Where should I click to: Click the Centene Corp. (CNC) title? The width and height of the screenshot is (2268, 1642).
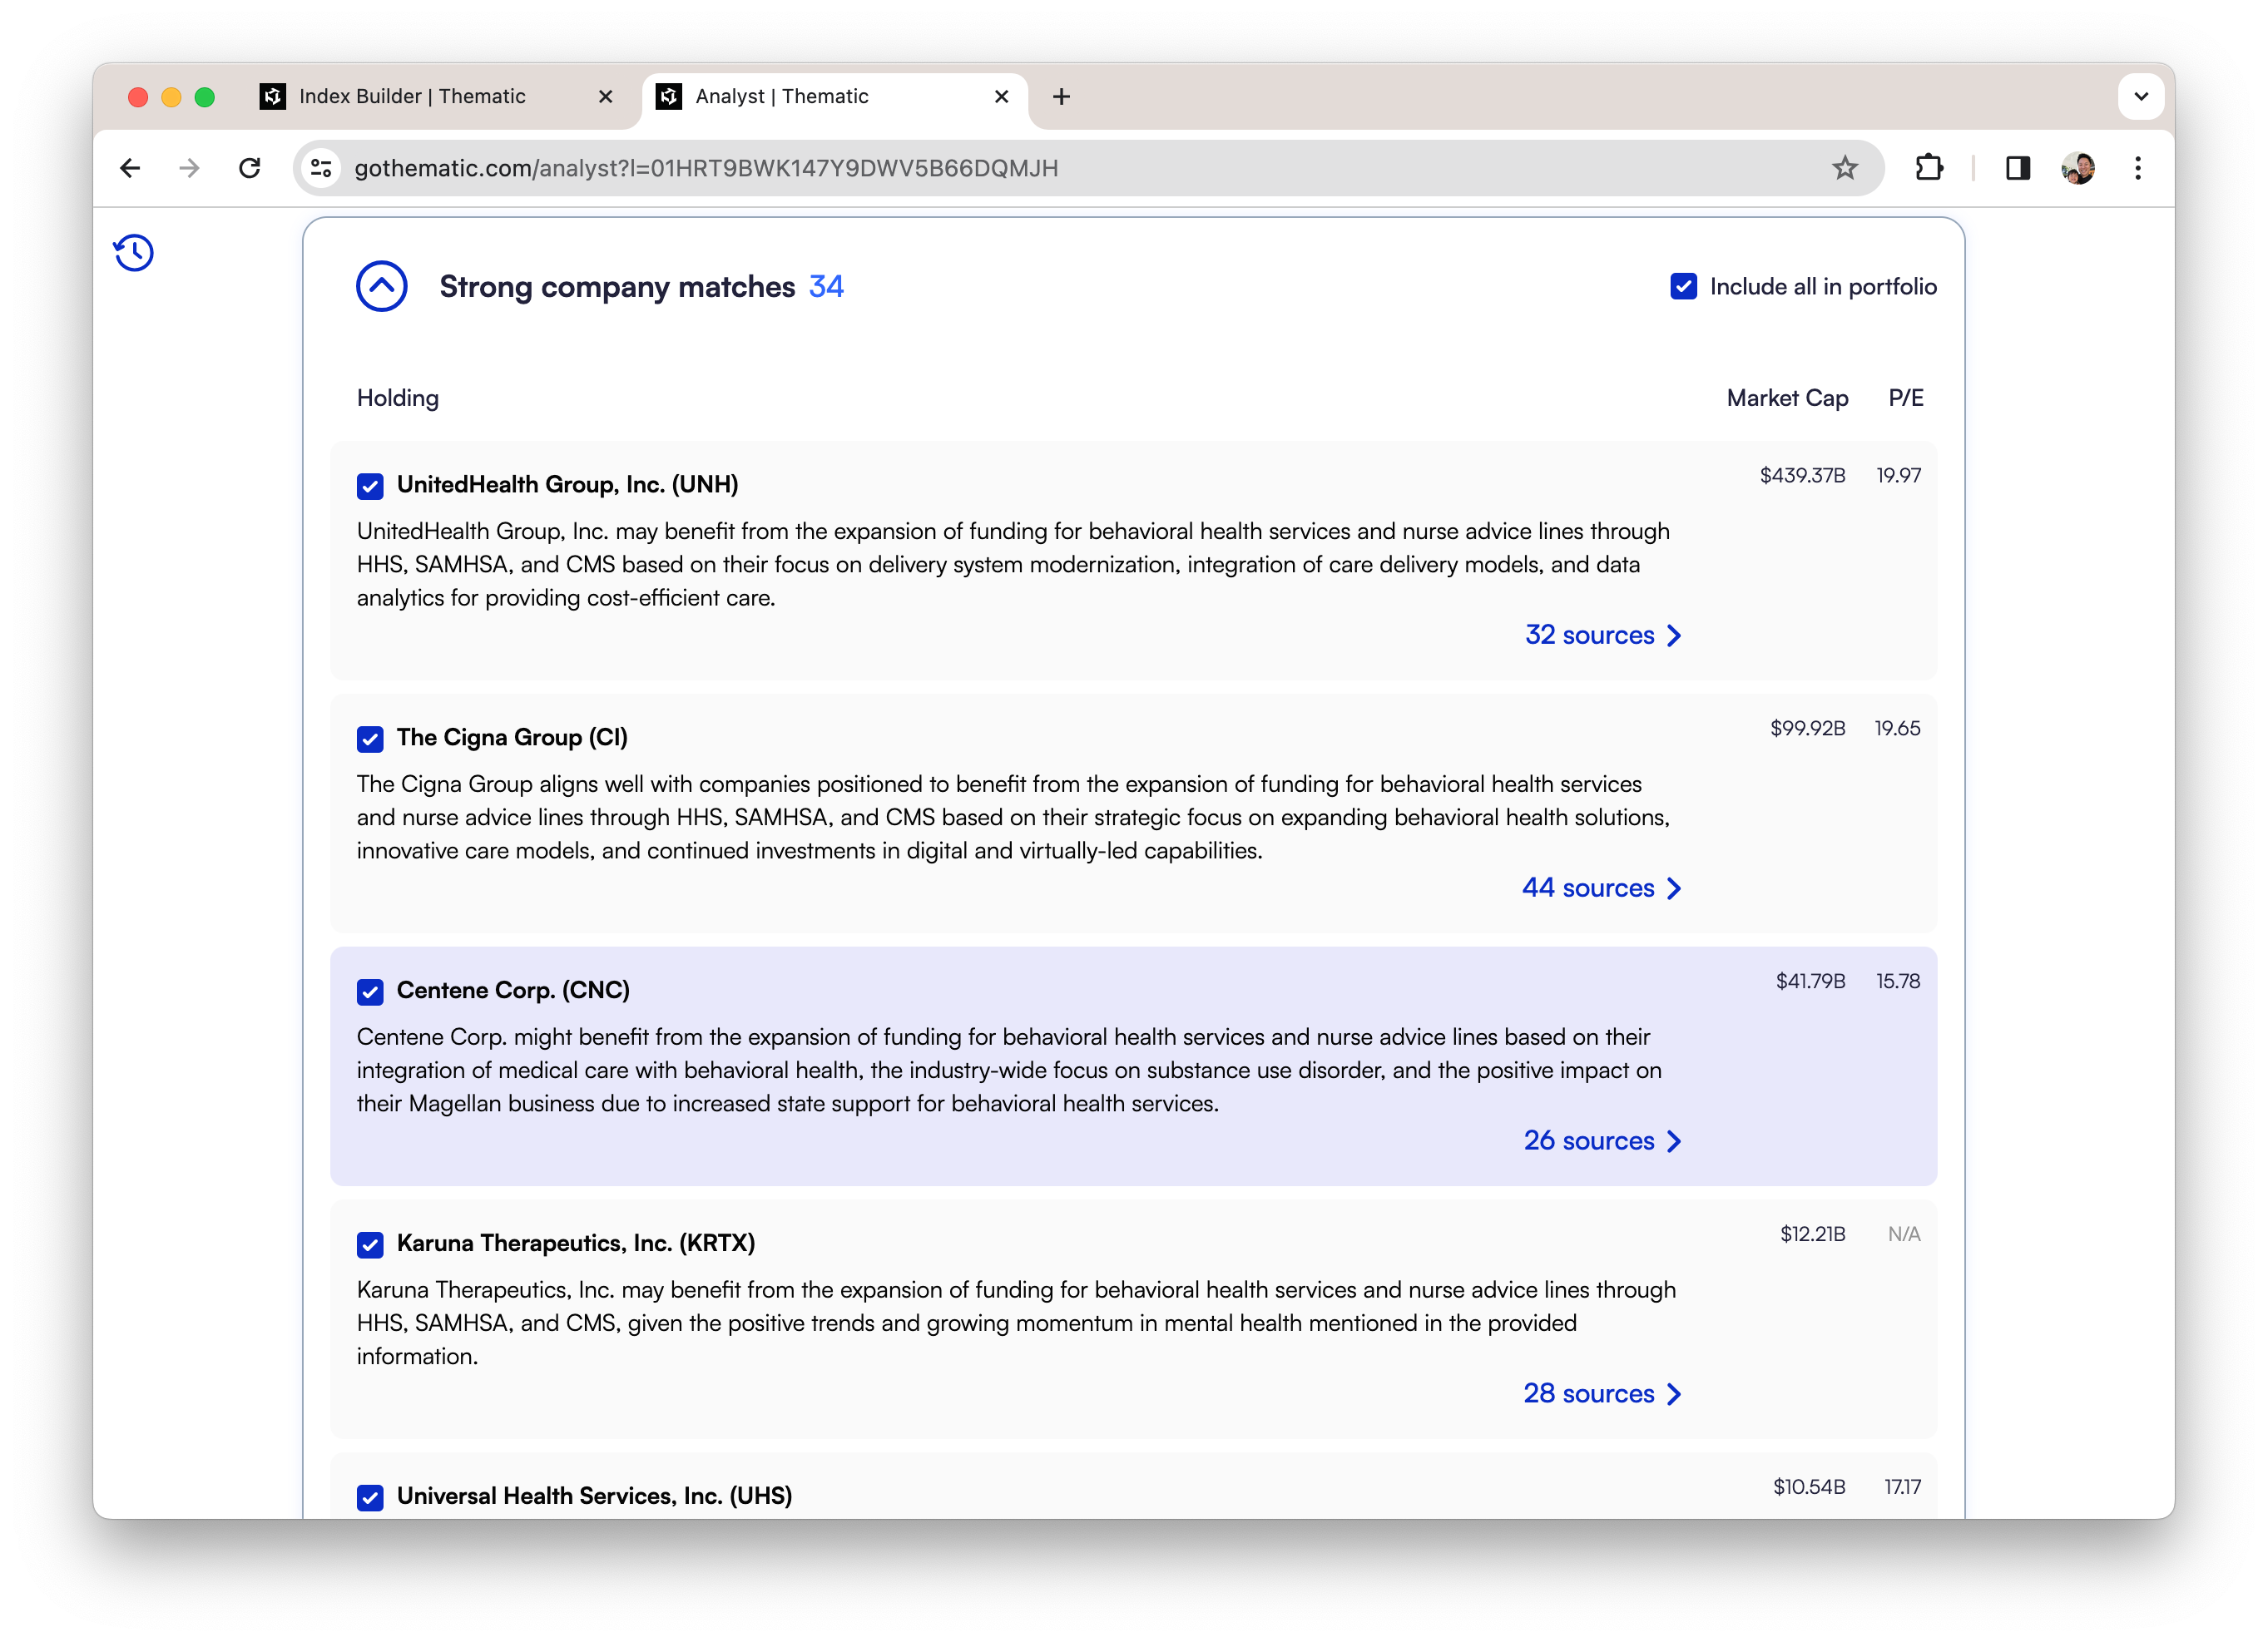(x=513, y=991)
